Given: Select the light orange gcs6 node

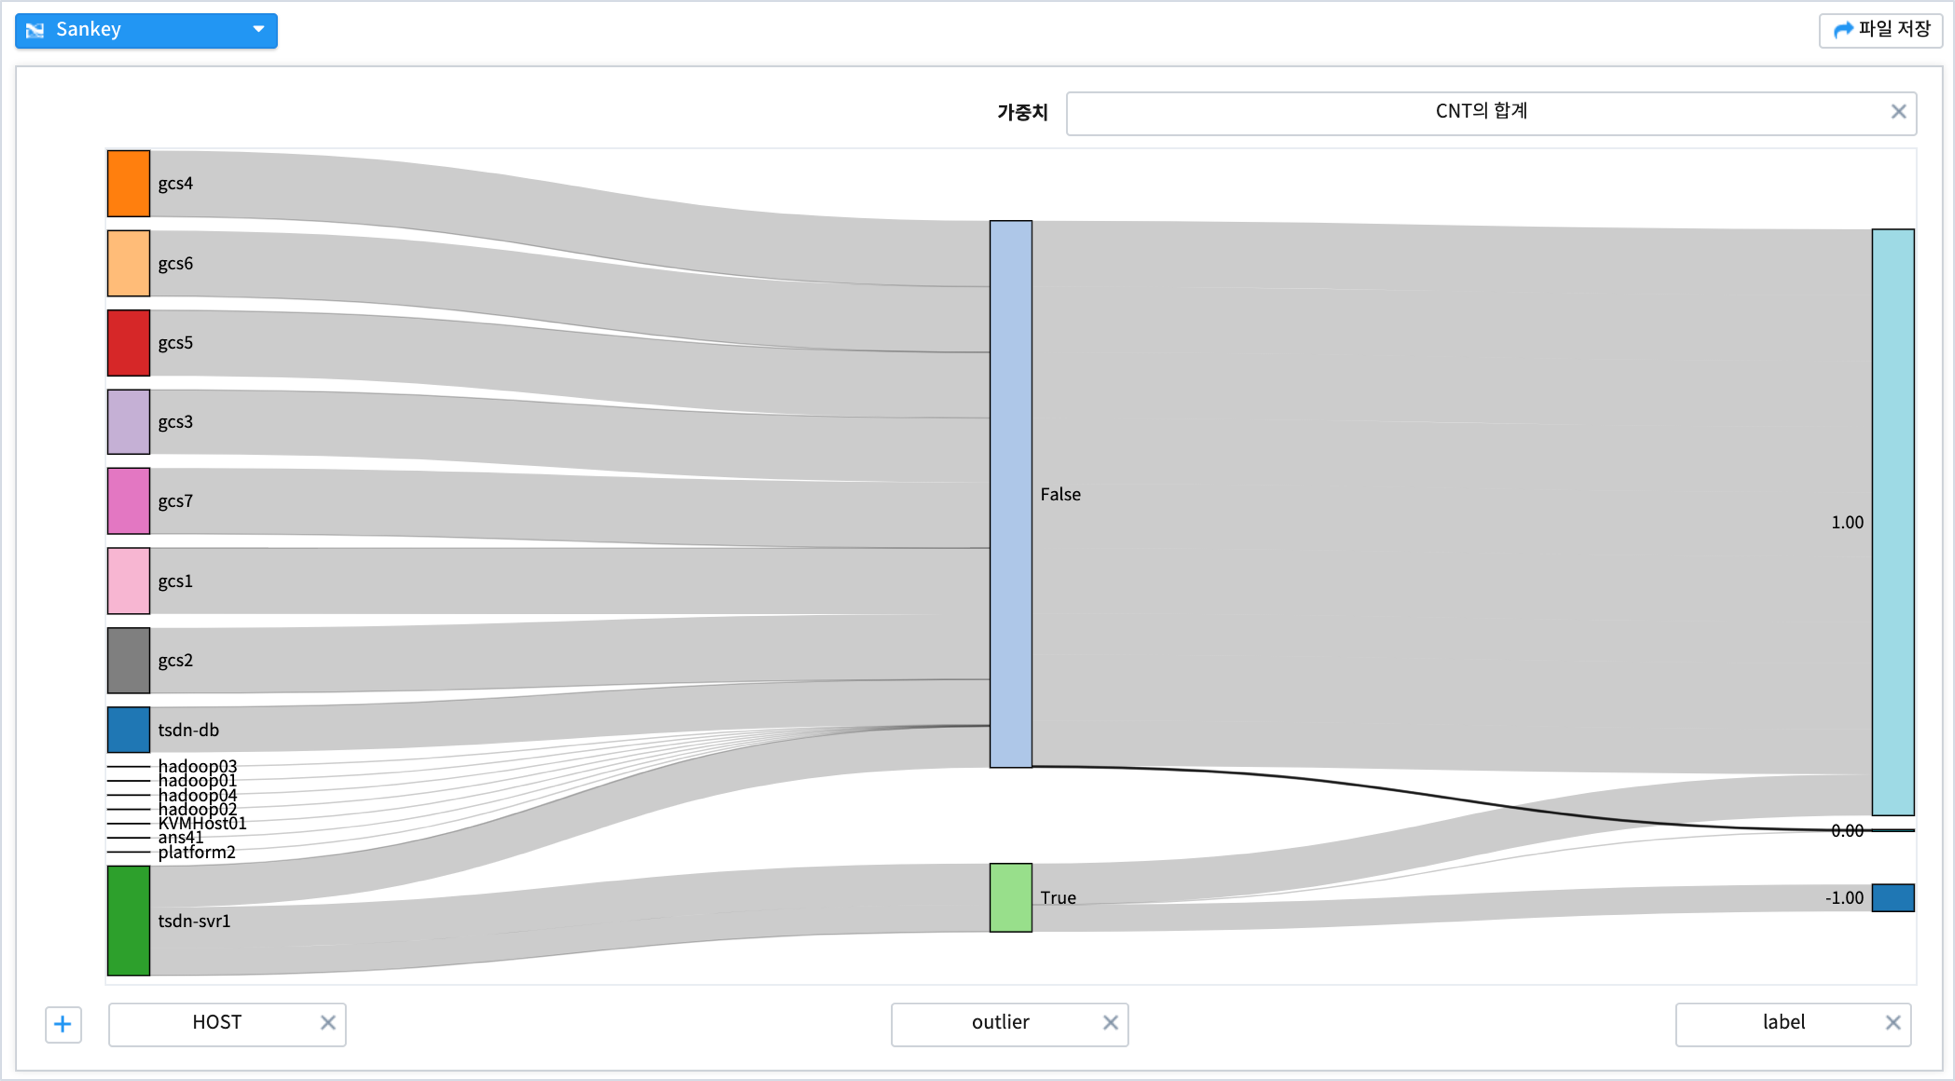Looking at the screenshot, I should 129,264.
